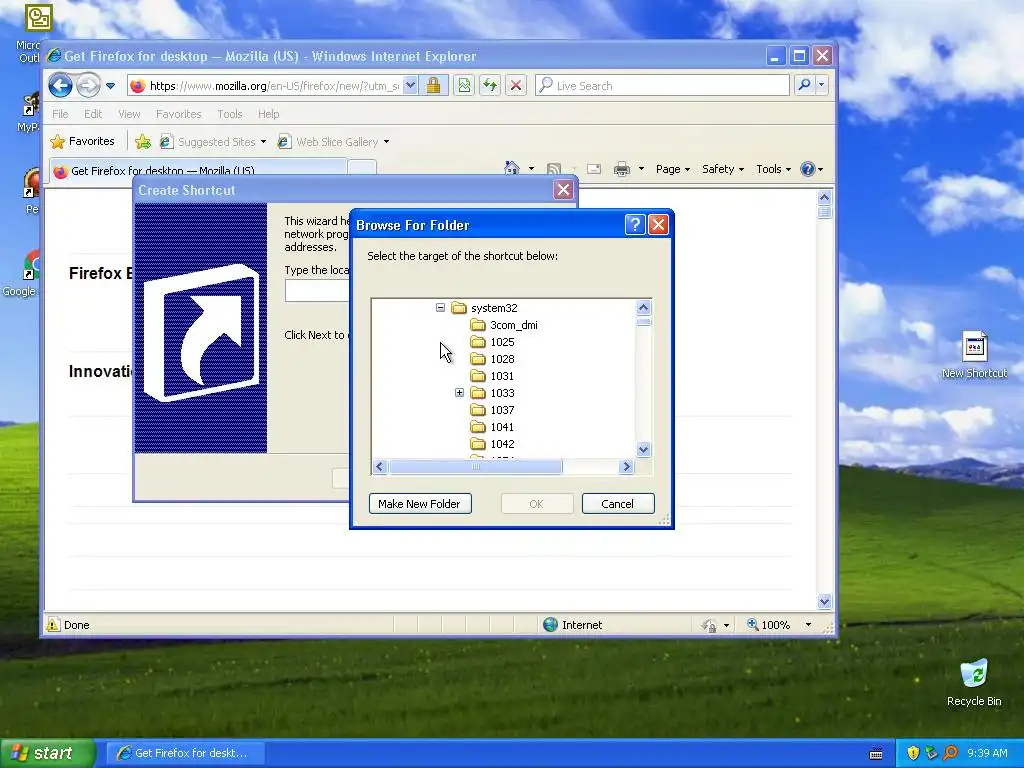
Task: Click the red Stop loading icon
Action: [516, 86]
